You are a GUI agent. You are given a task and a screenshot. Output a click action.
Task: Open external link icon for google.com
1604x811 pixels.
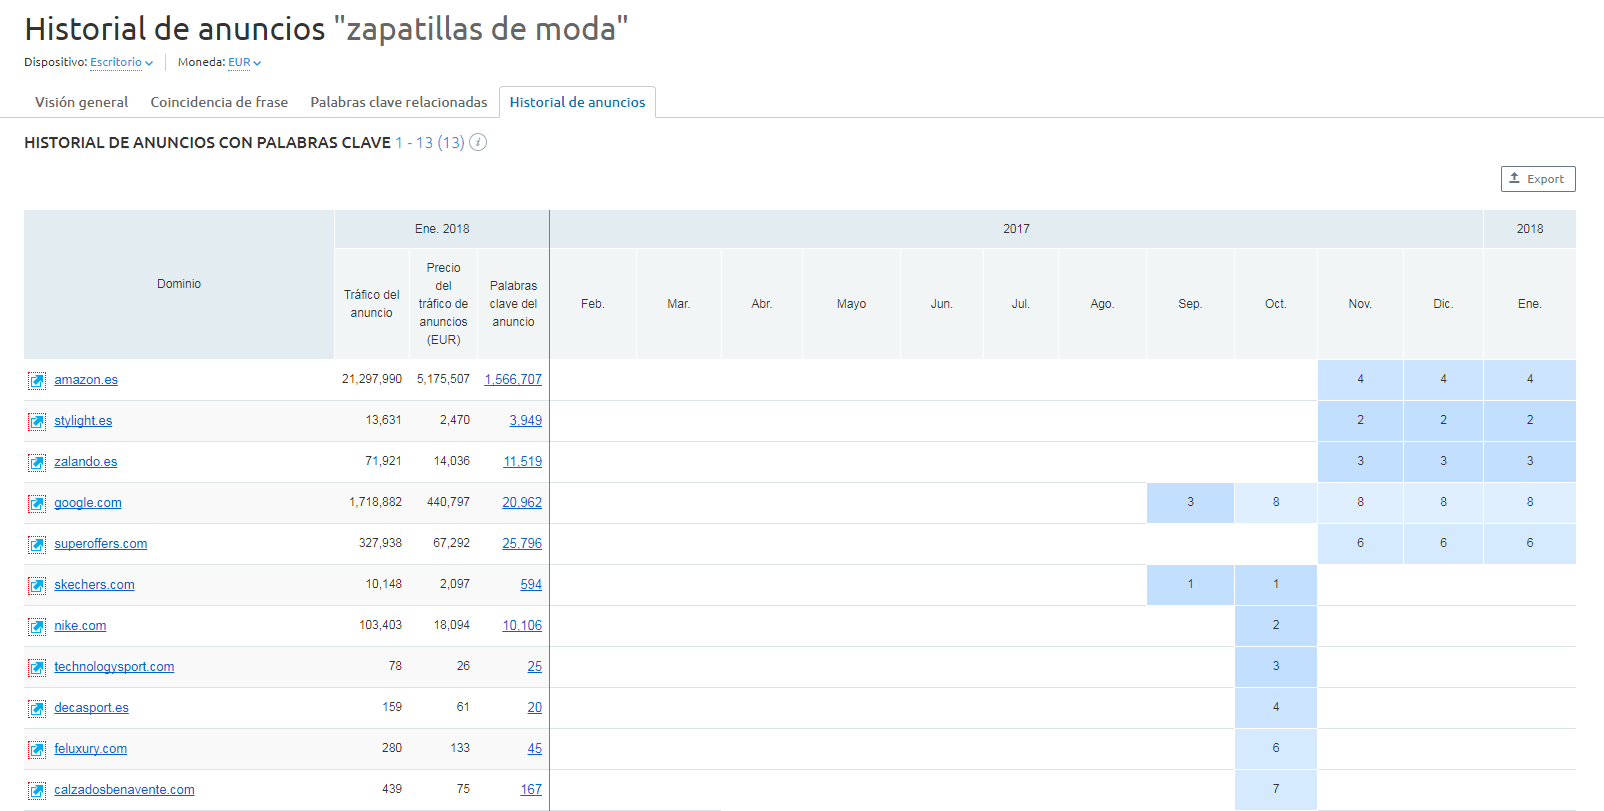point(37,503)
